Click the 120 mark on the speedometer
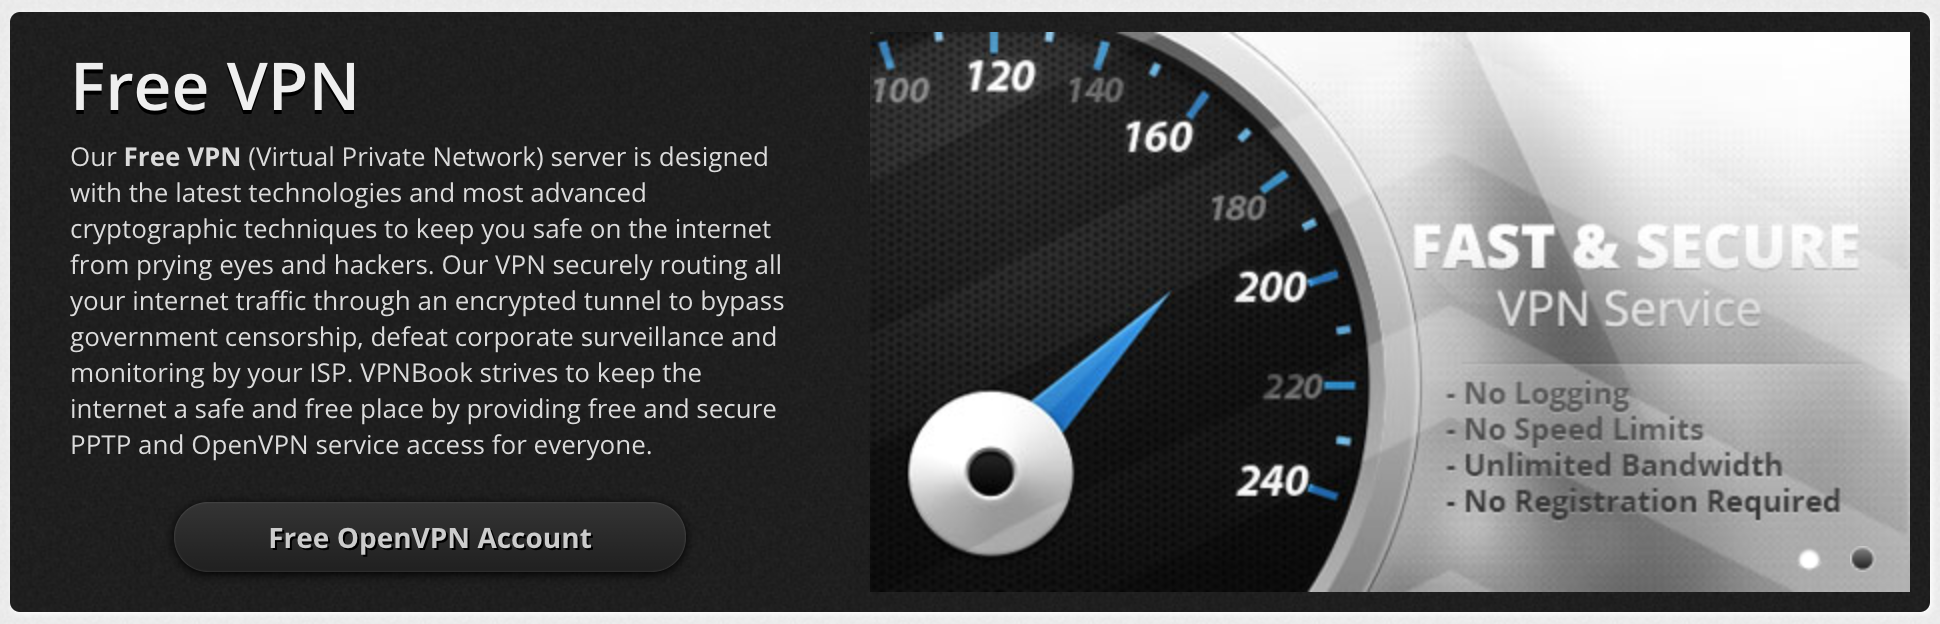1940x624 pixels. (x=1000, y=77)
